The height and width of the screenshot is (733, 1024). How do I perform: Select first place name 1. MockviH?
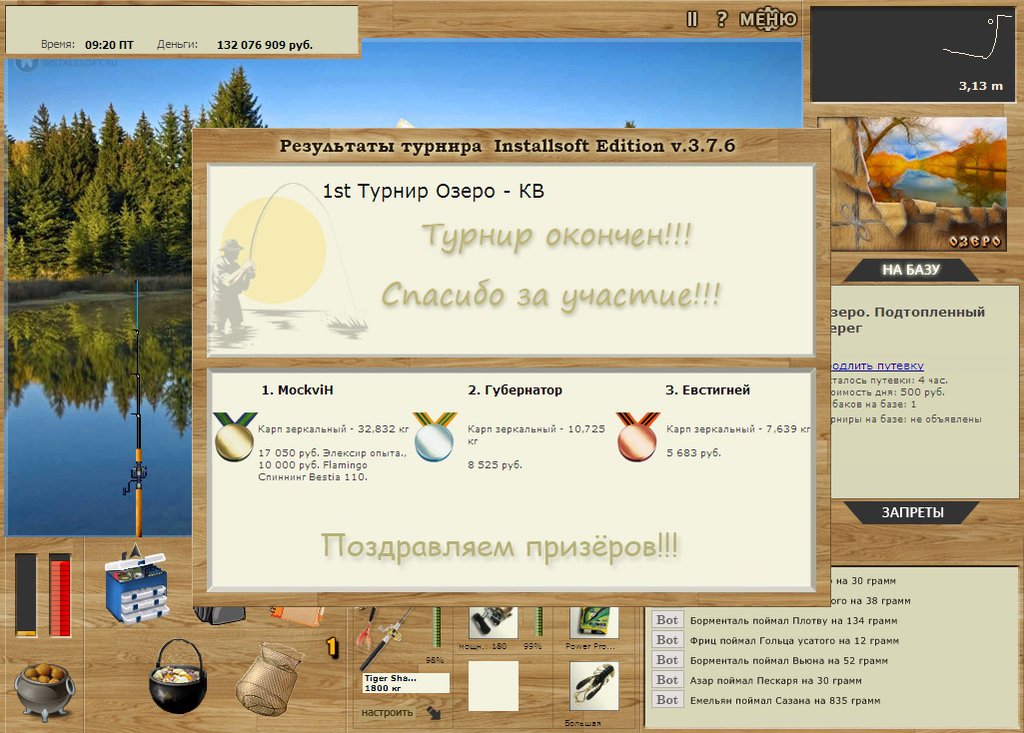297,390
